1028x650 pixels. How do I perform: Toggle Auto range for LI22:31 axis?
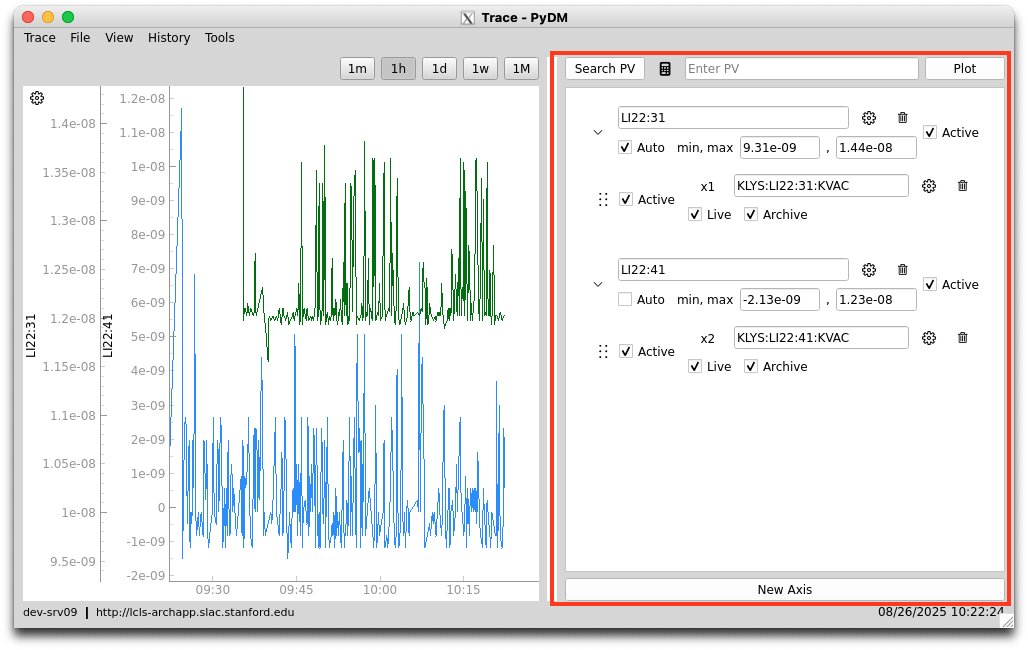pyautogui.click(x=625, y=148)
